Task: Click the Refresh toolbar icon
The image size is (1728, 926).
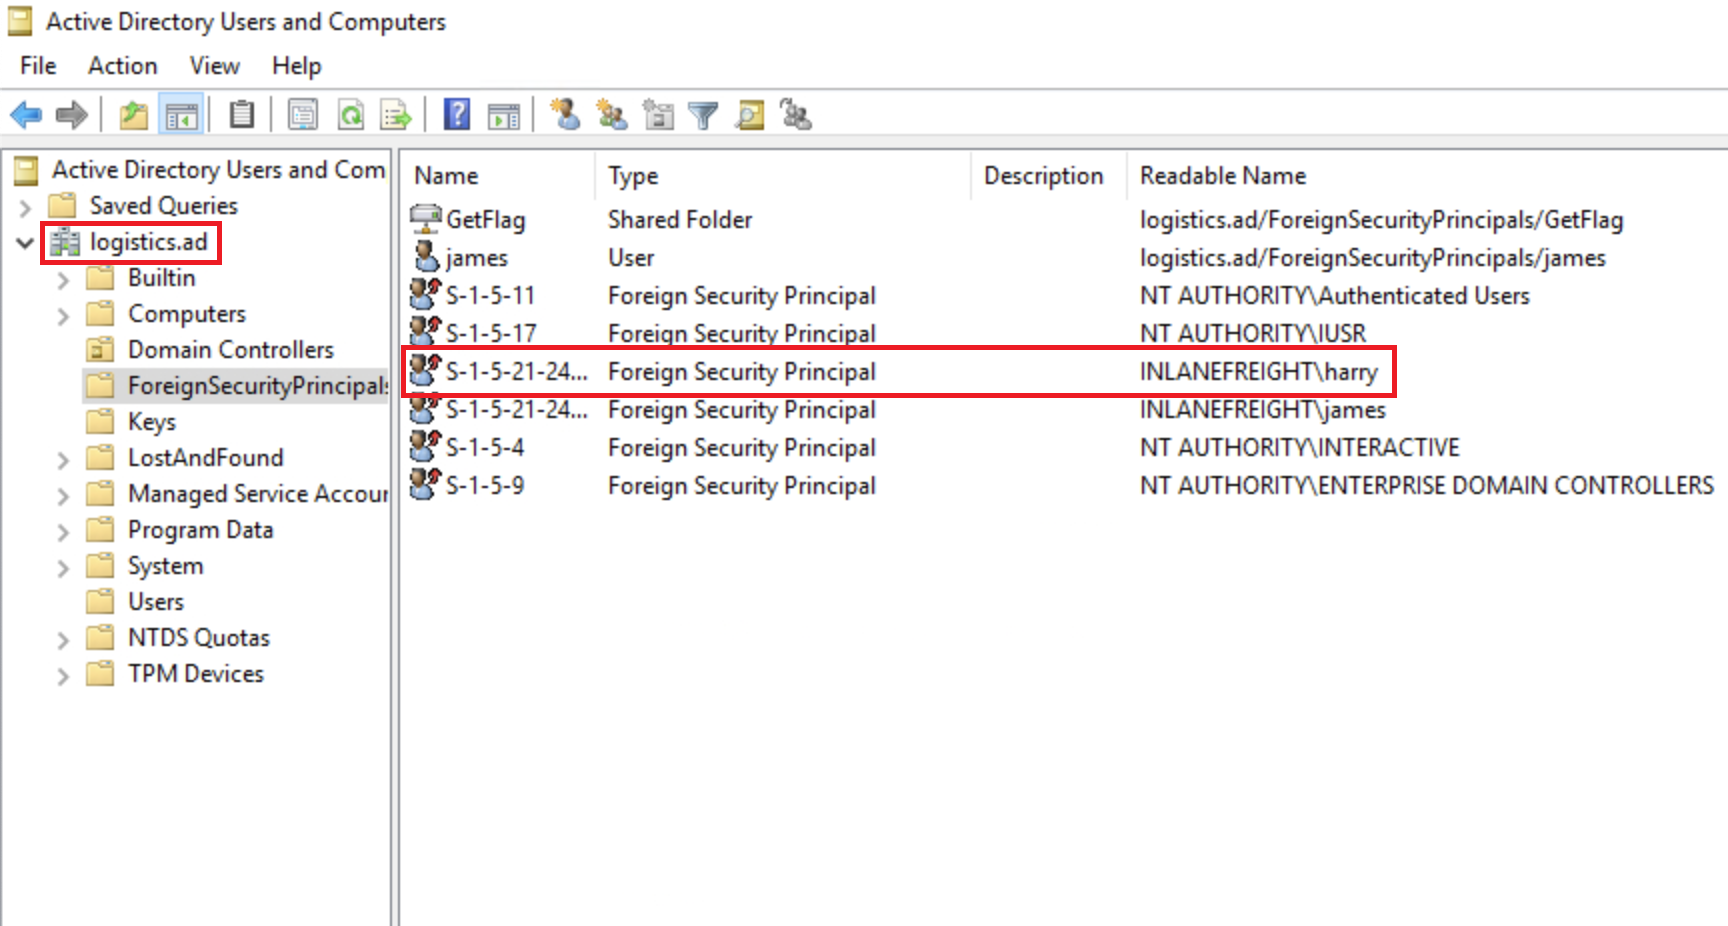Action: pos(351,115)
